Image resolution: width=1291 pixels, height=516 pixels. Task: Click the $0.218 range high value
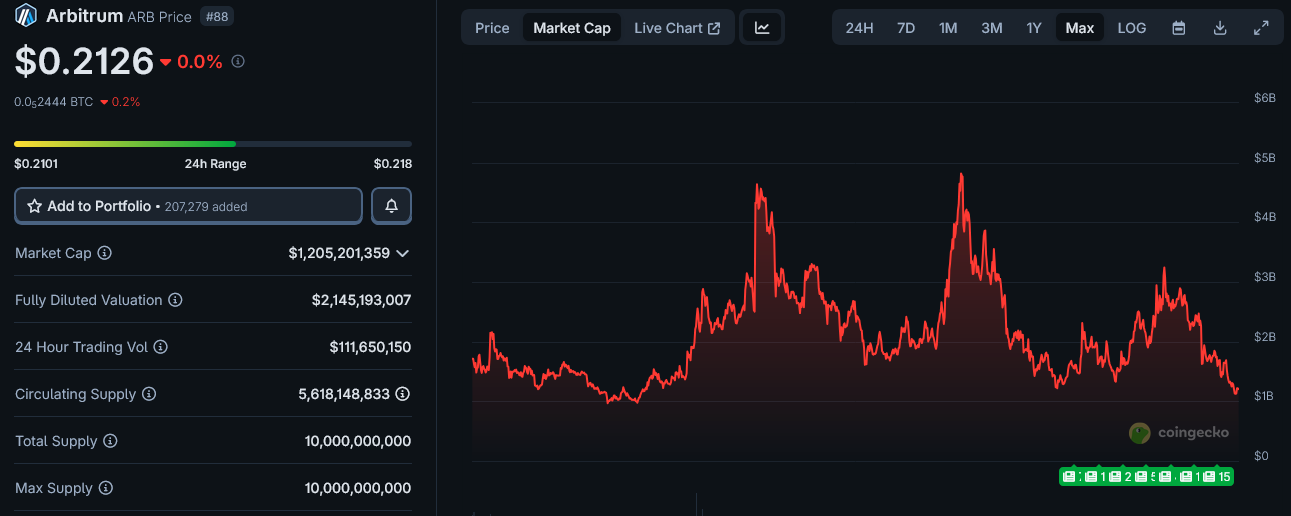click(393, 164)
